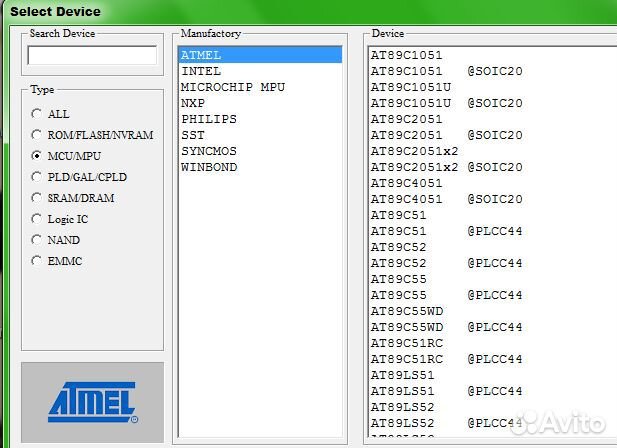This screenshot has width=617, height=448.
Task: Select the NAND type option
Action: [x=37, y=240]
